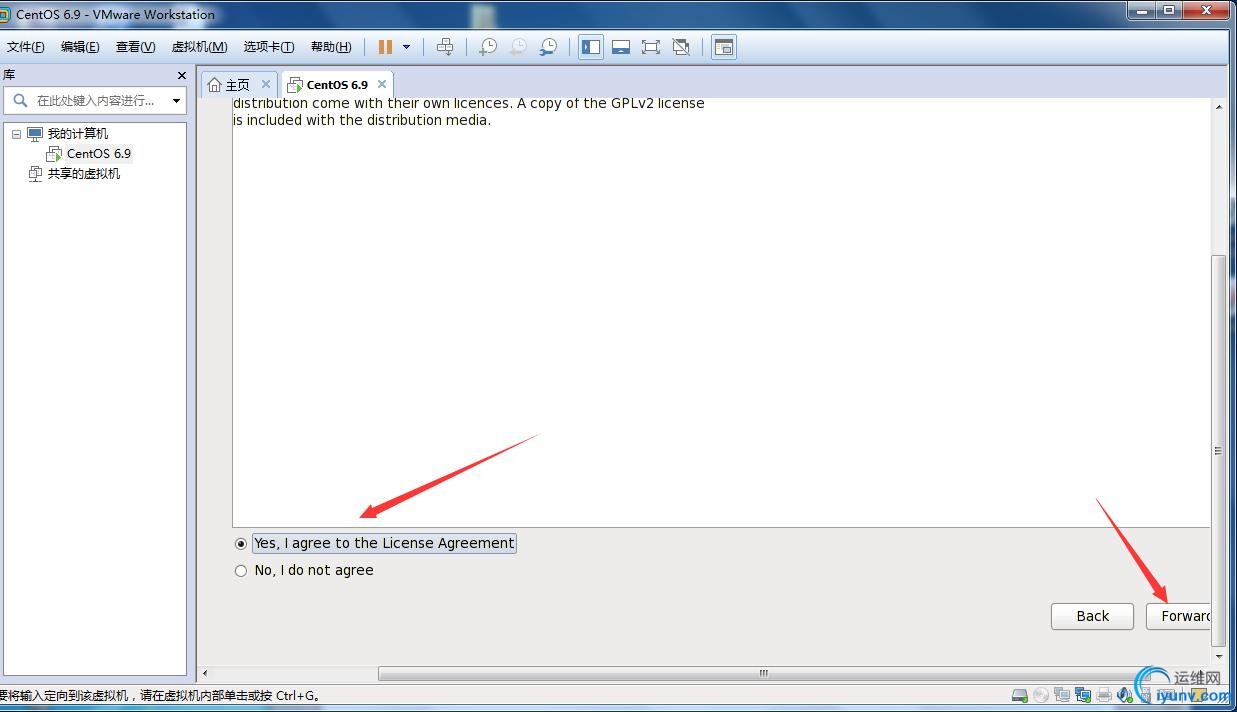
Task: Click the printer status icon
Action: 1104,695
